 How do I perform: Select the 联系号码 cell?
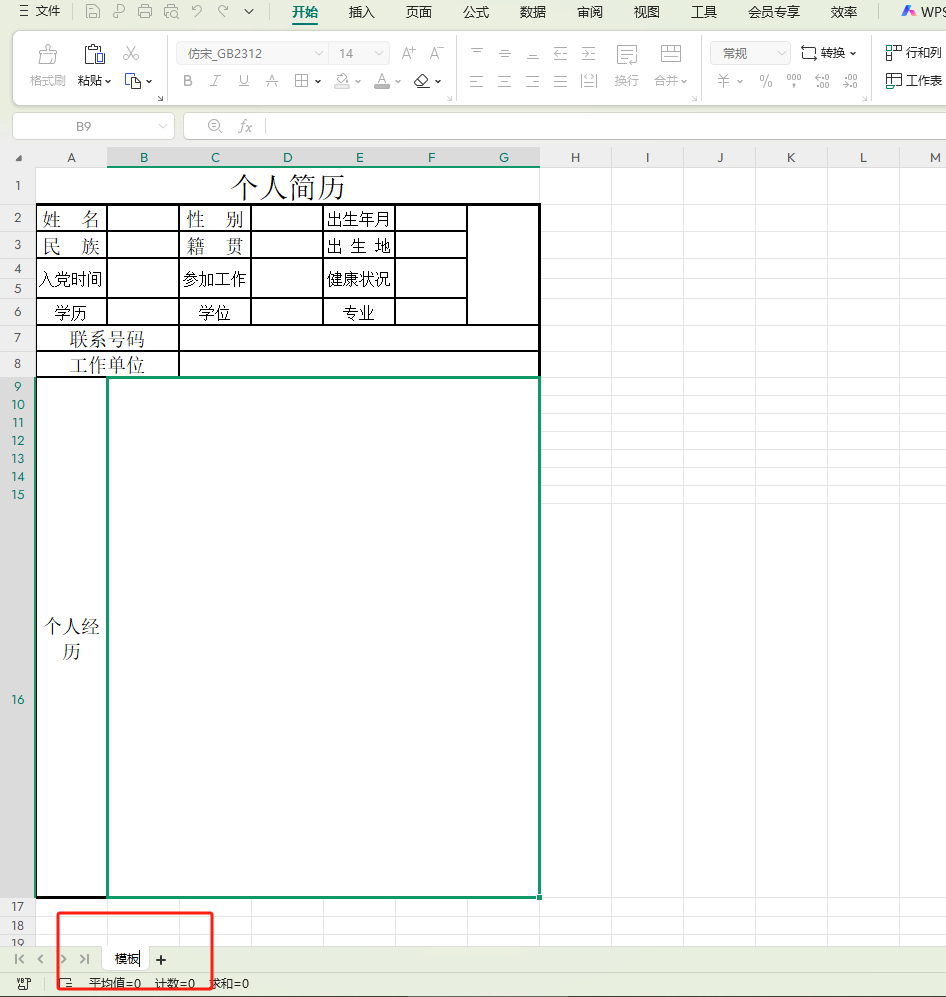[x=107, y=339]
